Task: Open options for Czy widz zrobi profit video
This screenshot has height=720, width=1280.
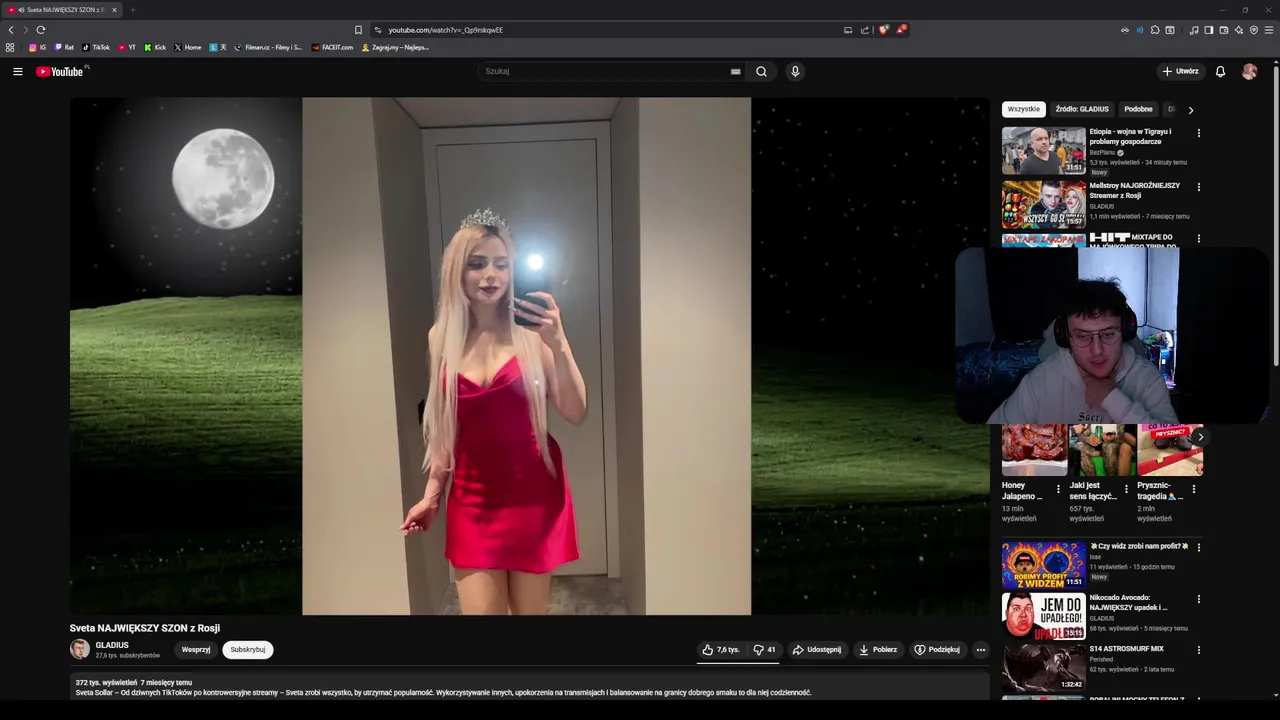Action: tap(1198, 547)
